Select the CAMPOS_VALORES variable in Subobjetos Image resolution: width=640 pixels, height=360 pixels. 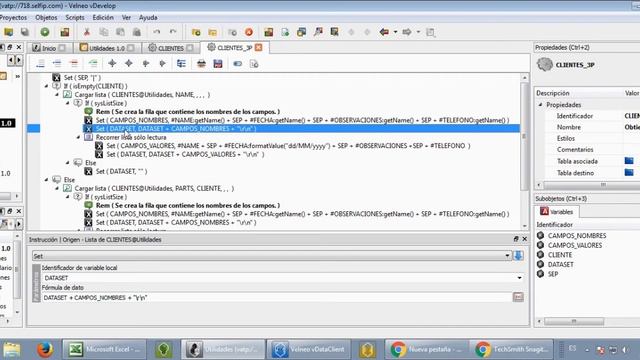click(574, 245)
